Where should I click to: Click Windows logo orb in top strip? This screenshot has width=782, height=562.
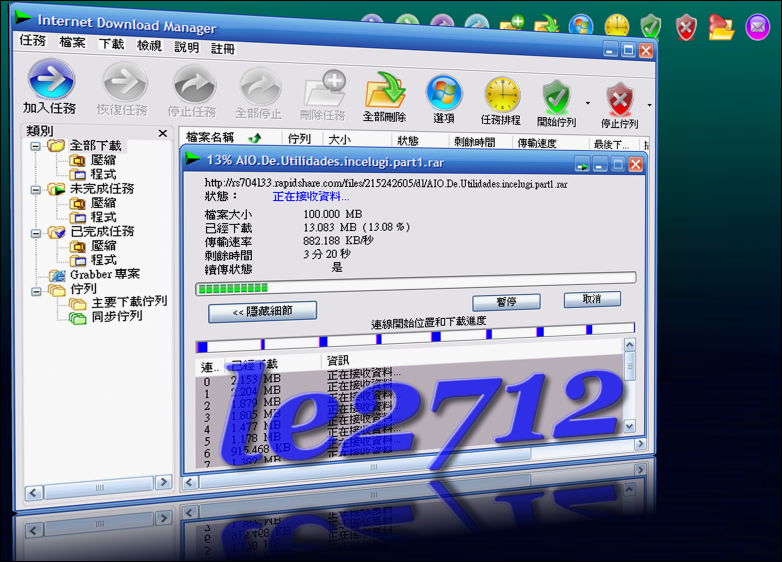581,25
